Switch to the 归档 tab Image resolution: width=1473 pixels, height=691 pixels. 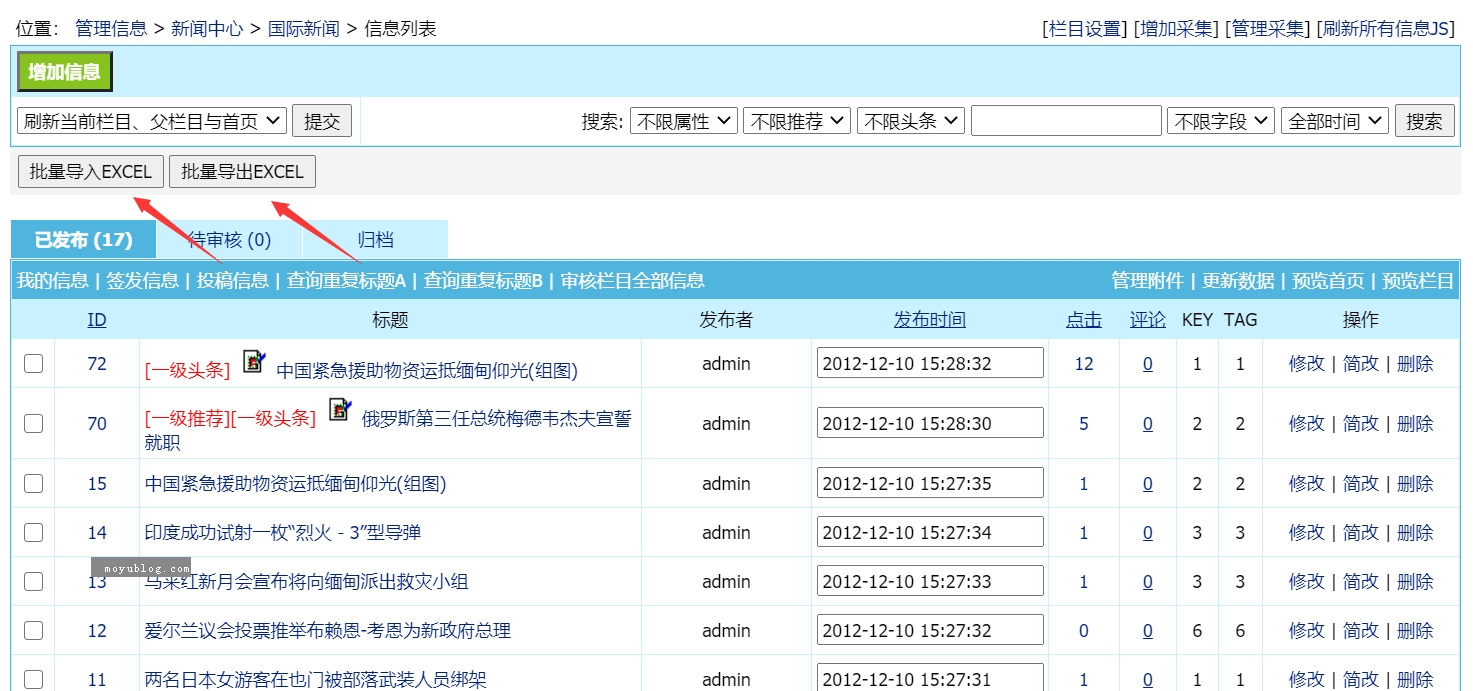[x=376, y=240]
